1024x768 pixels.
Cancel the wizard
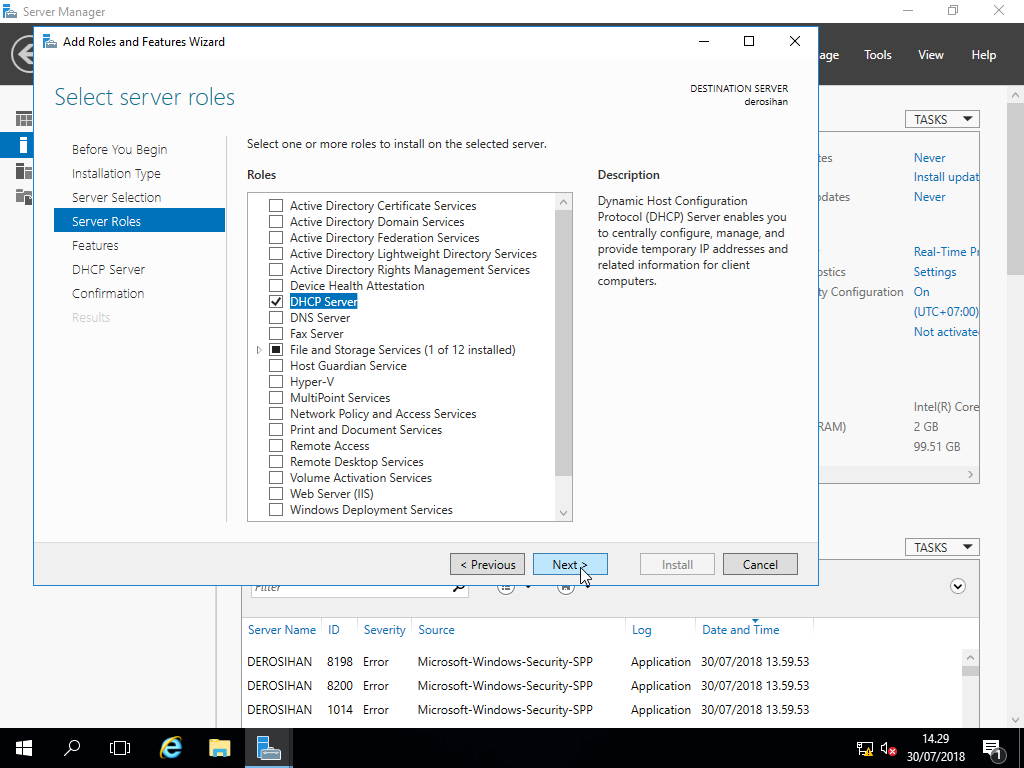(x=760, y=564)
